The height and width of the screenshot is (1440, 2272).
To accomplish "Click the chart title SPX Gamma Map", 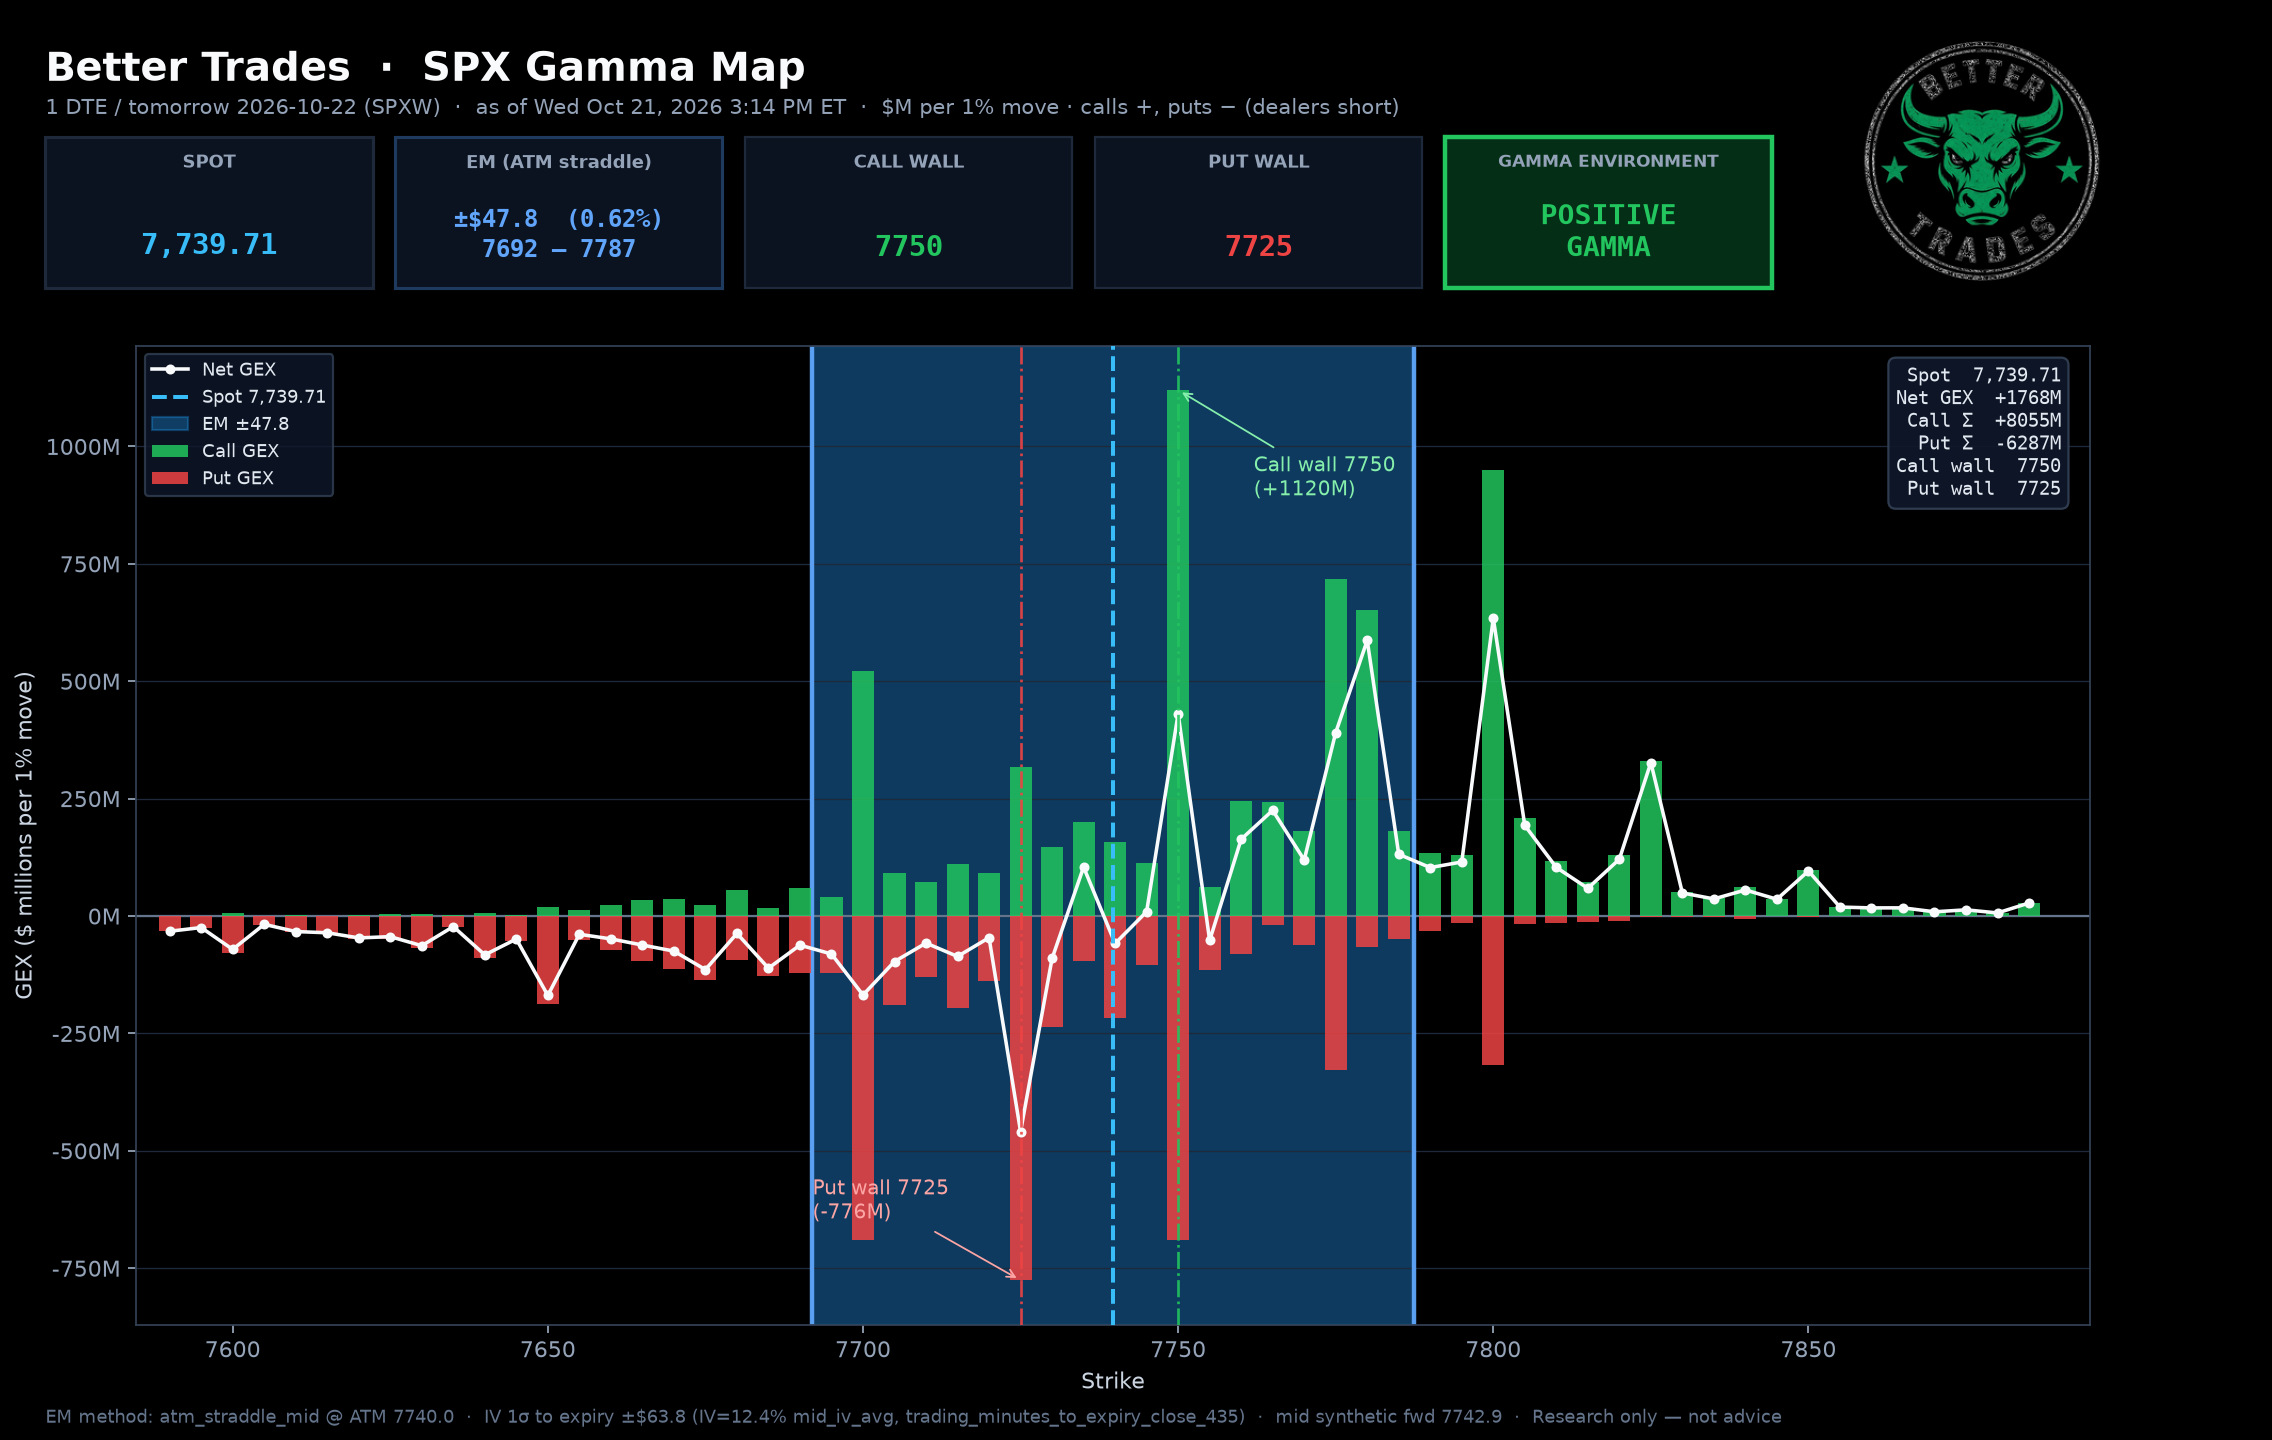I will [x=614, y=67].
